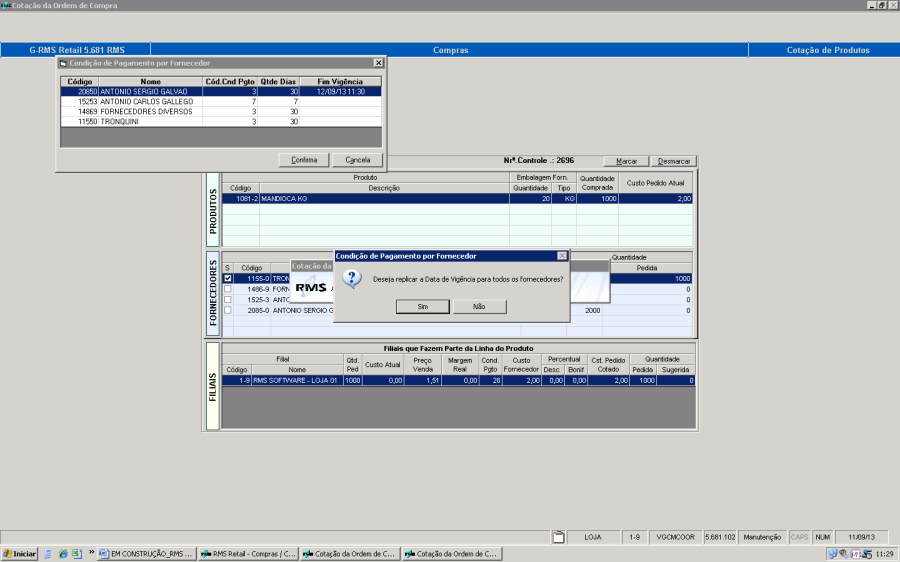Click the Desmarcar button
The width and height of the screenshot is (900, 562).
point(674,161)
